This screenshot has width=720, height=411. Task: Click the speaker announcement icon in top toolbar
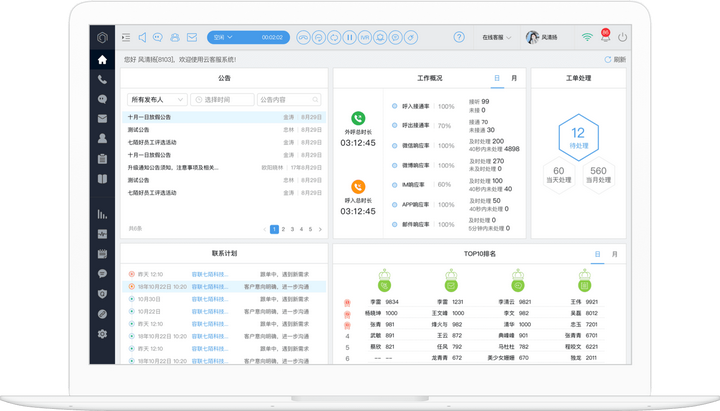142,37
